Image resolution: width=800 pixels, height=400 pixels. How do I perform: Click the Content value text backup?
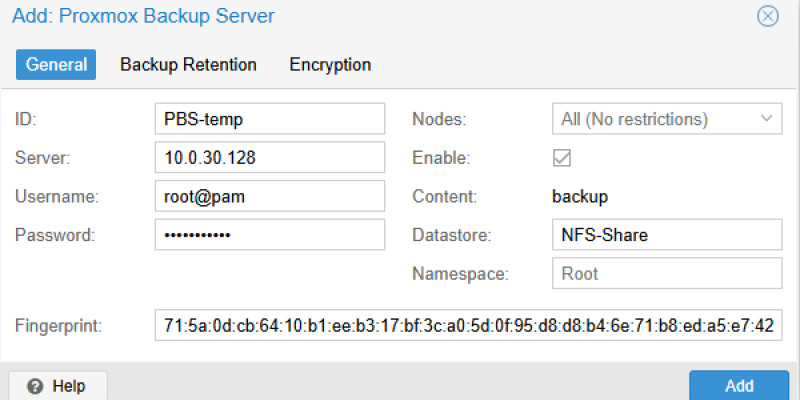580,196
